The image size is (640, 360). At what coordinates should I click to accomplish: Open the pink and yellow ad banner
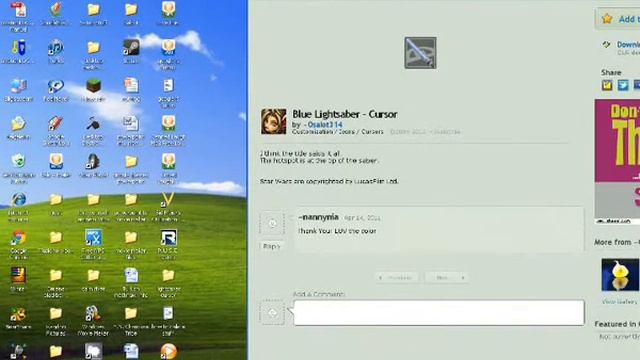pyautogui.click(x=617, y=161)
